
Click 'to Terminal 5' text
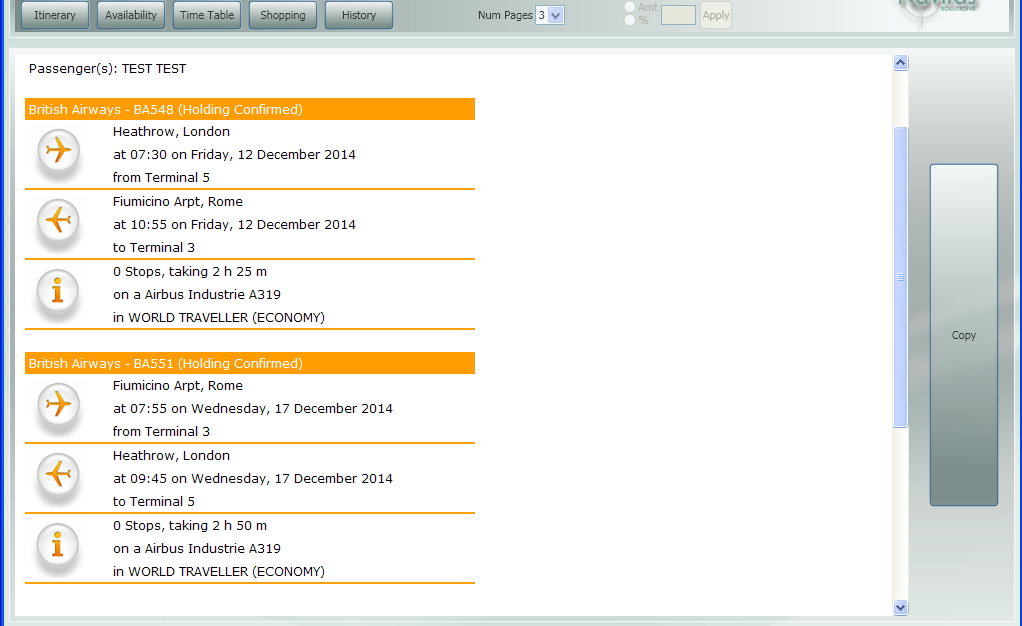tap(154, 501)
